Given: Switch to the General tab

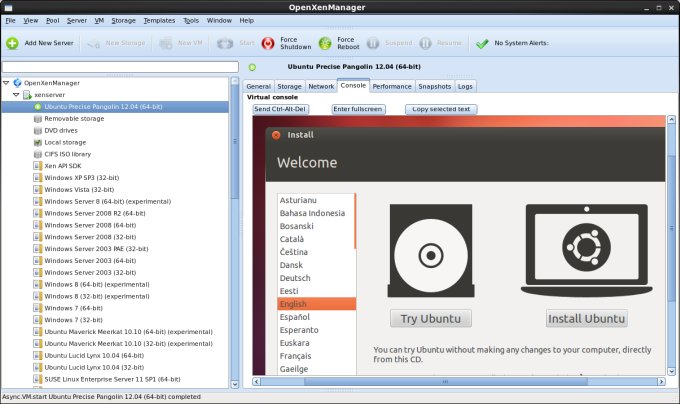Looking at the screenshot, I should tap(258, 86).
